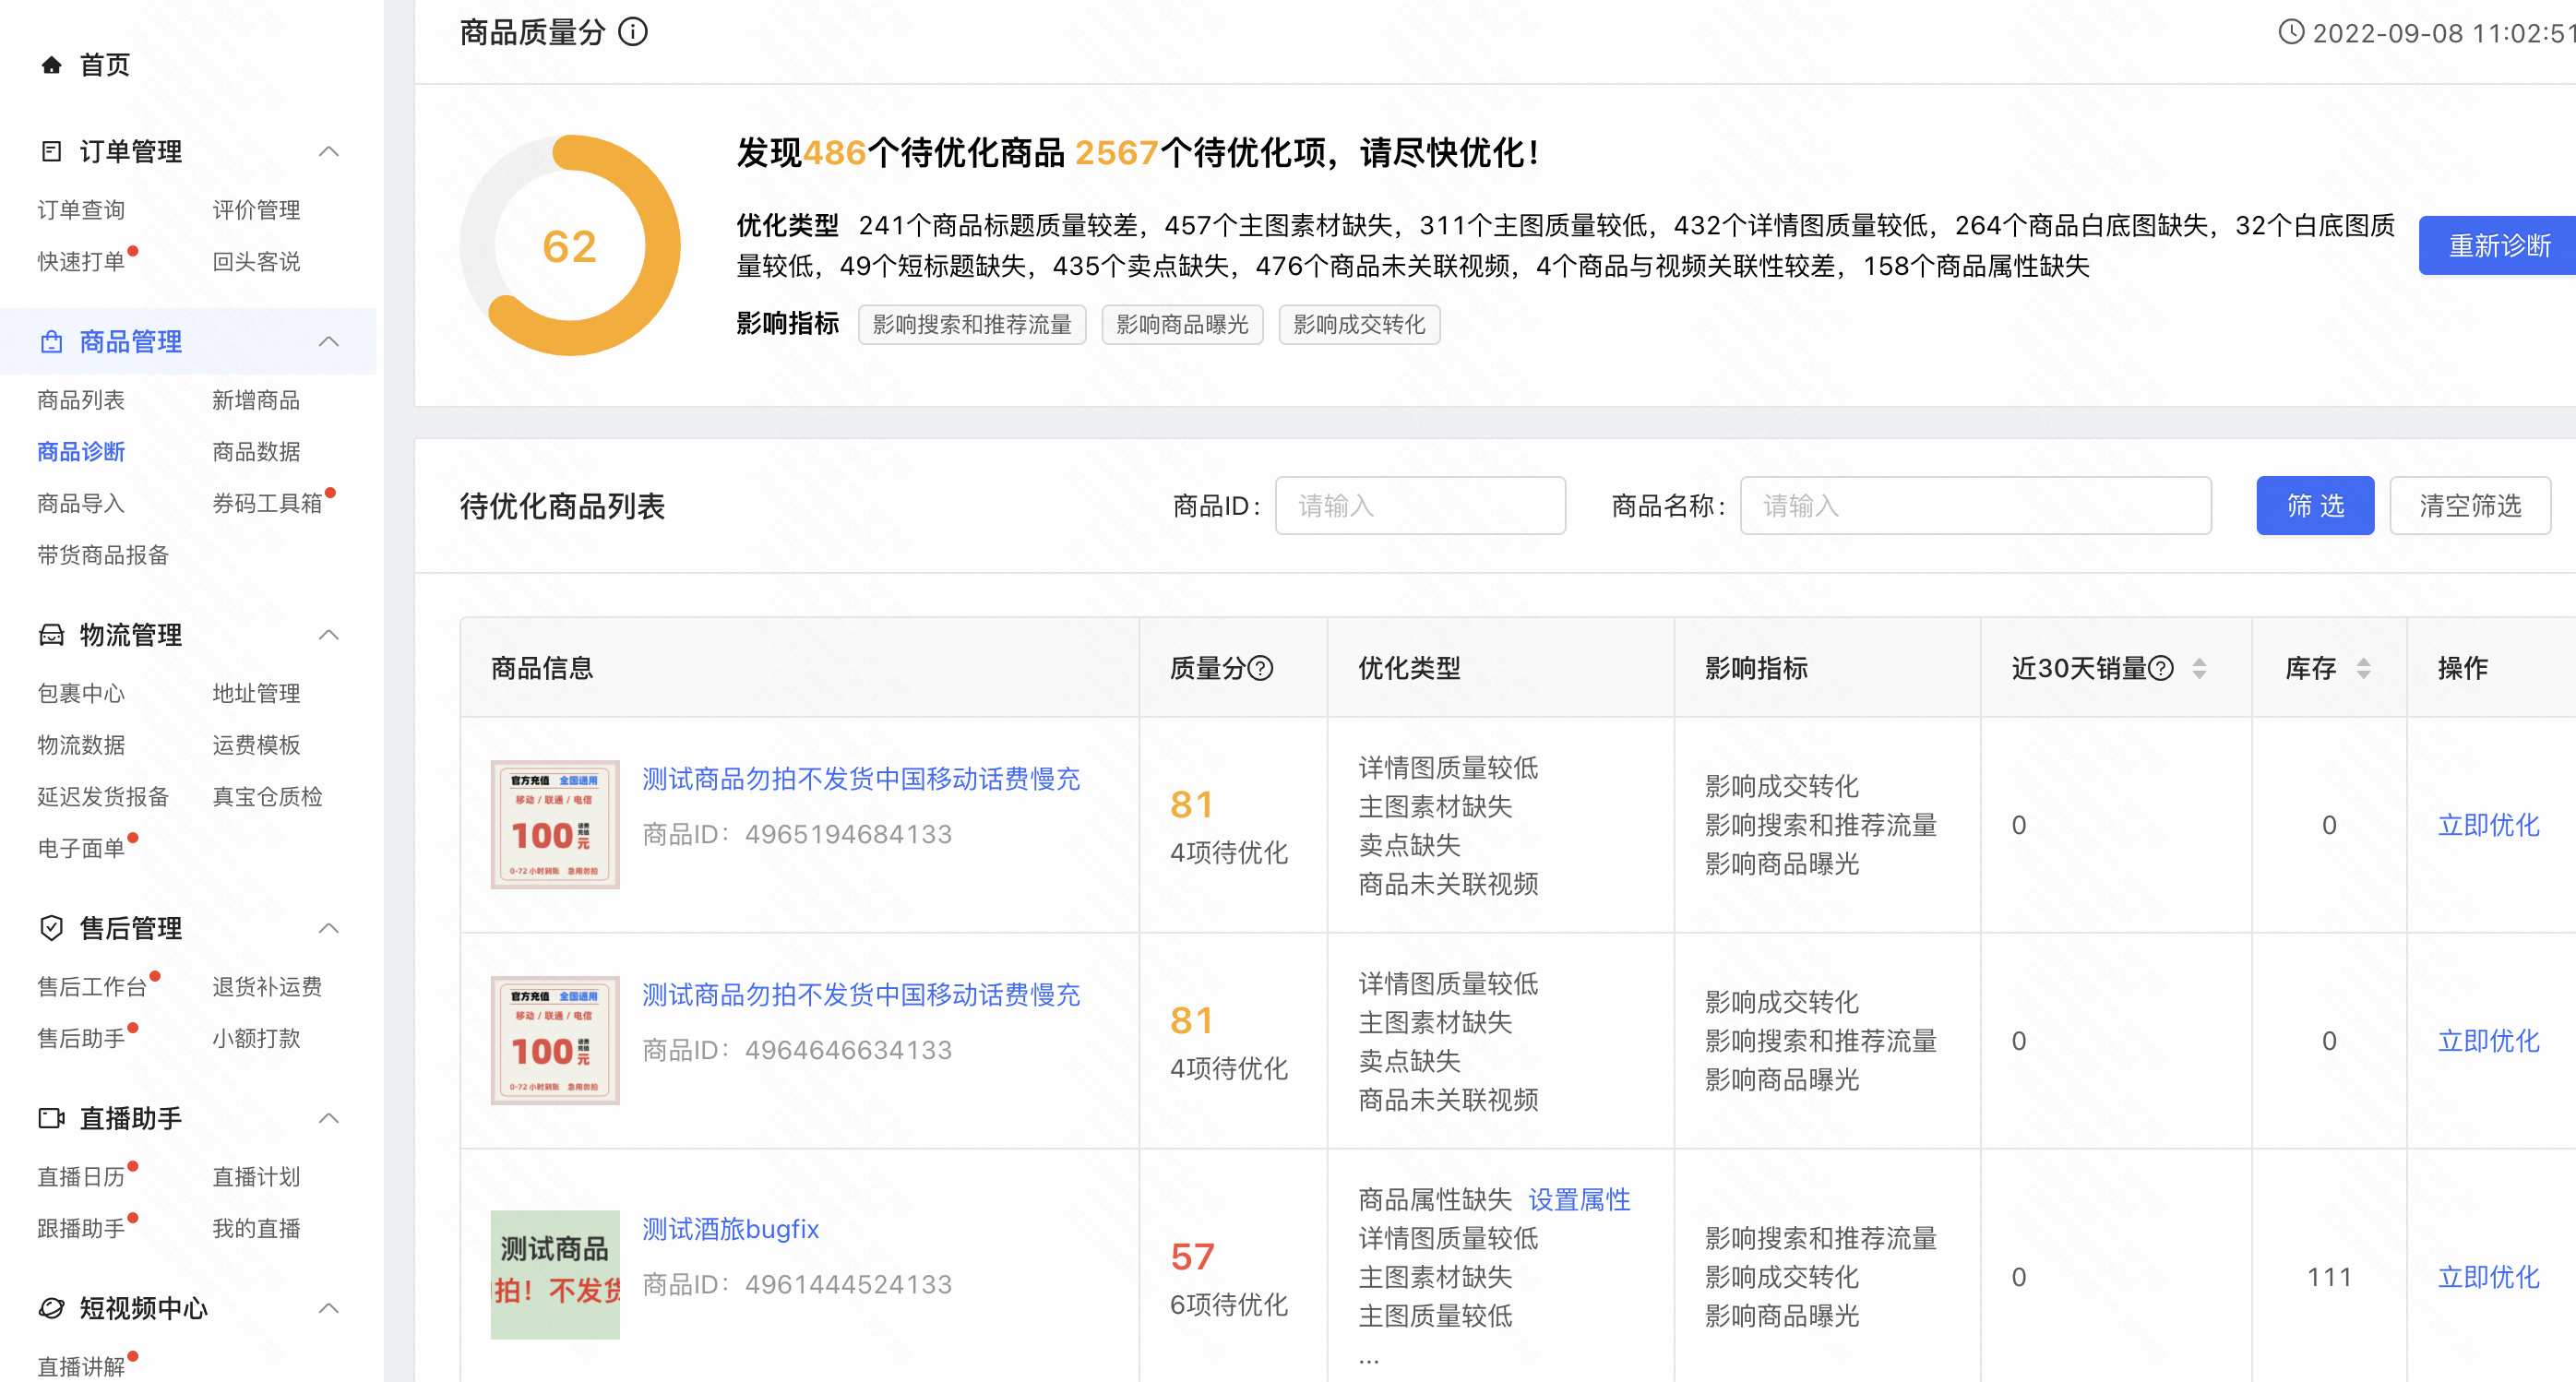Click the 影响商品曝光 tag
The width and height of the screenshot is (2576, 1382).
click(x=1182, y=325)
